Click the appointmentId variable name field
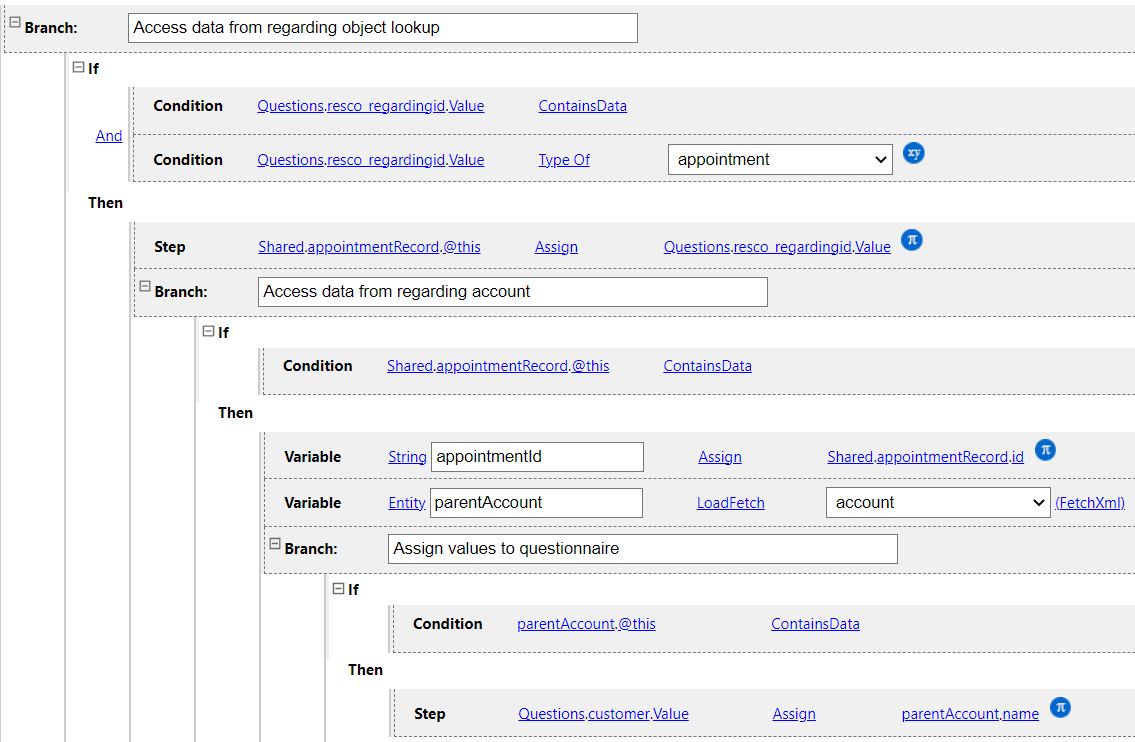This screenshot has height=742, width=1135. click(x=537, y=457)
